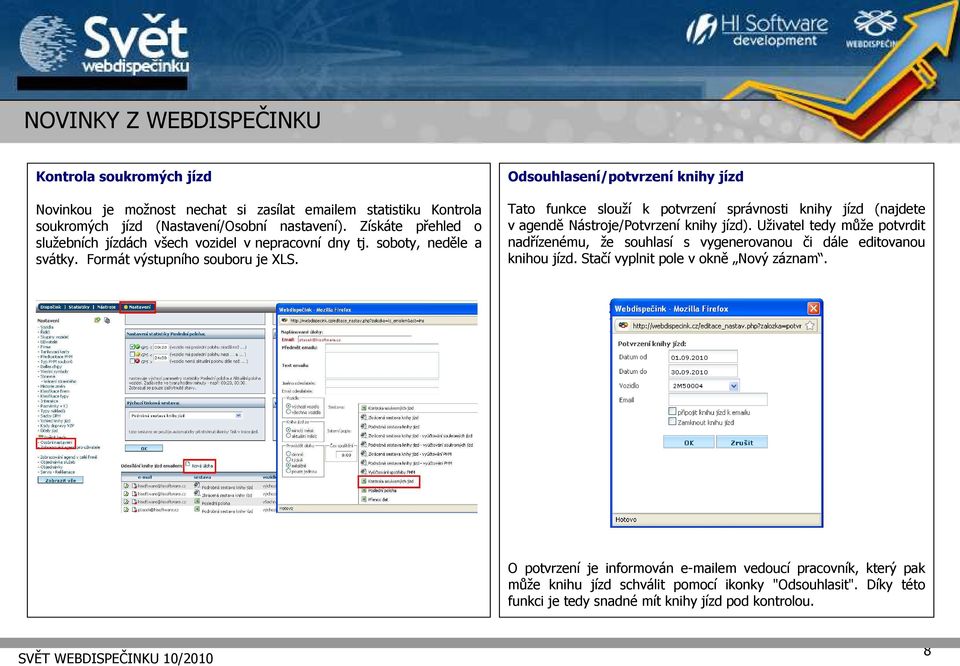Select the 'pouze jednou' radio button
Screen dimensions: 960x666
tap(288, 471)
